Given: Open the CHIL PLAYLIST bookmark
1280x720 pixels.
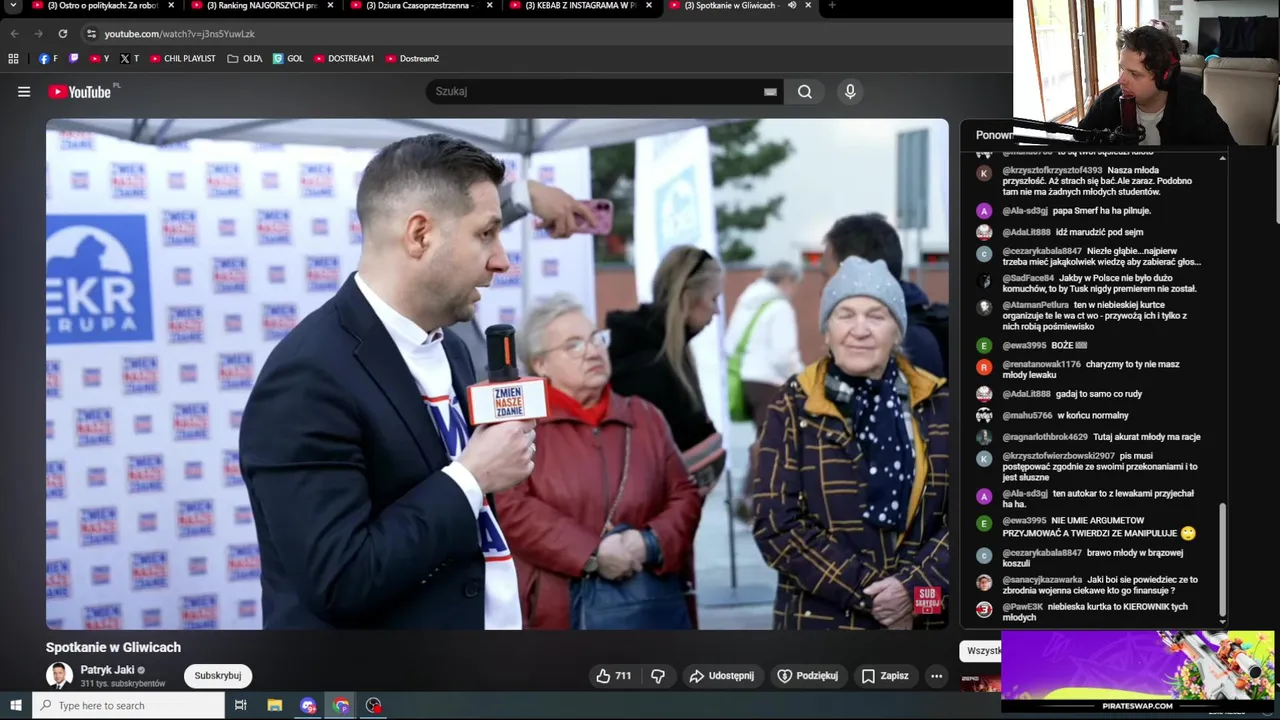Looking at the screenshot, I should tap(182, 58).
